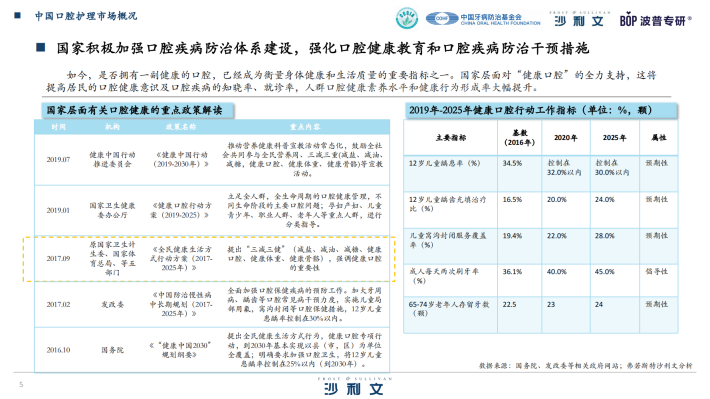The width and height of the screenshot is (710, 399).
Task: Click the 2025年 column header
Action: tap(614, 138)
